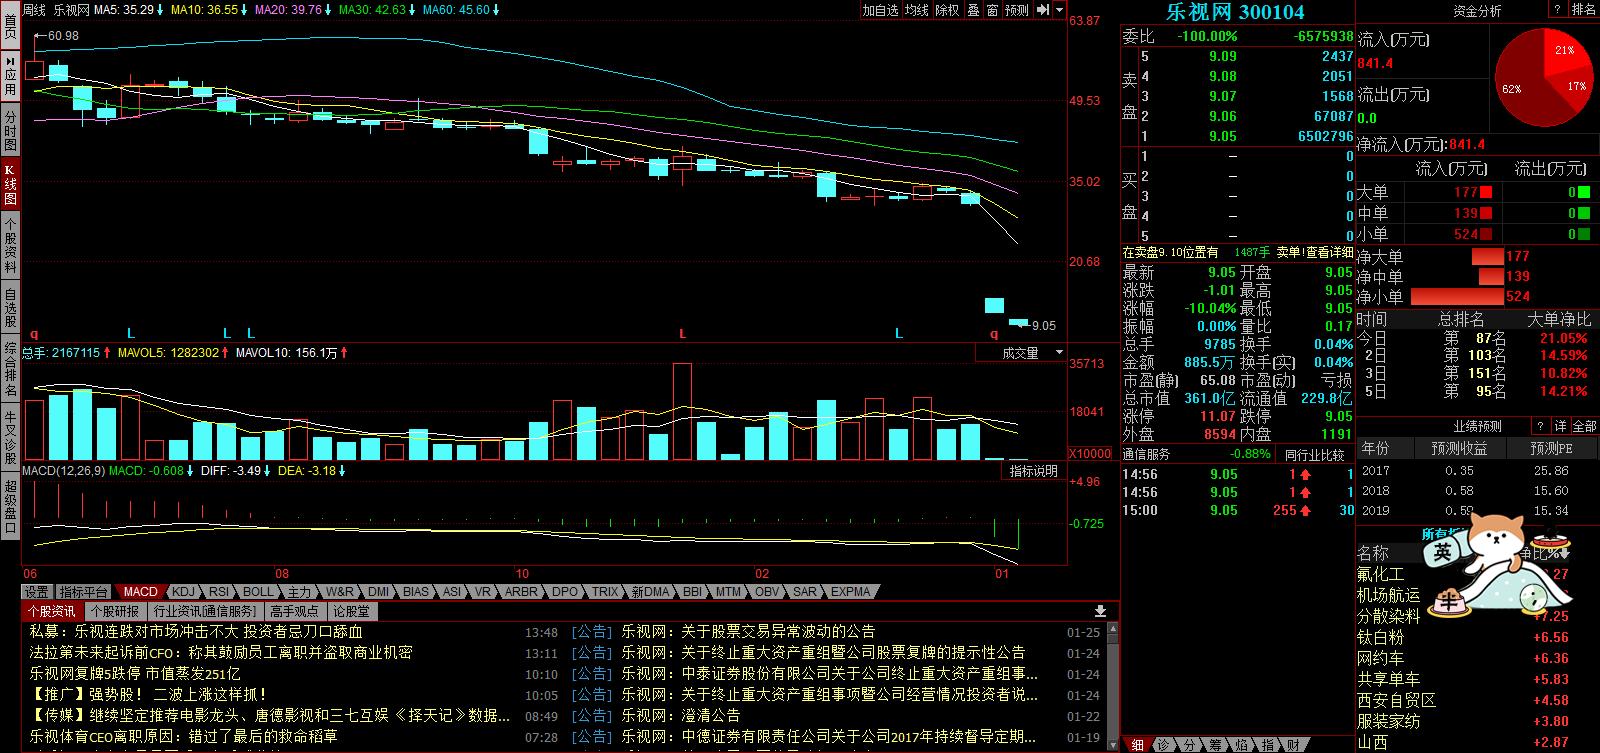The image size is (1600, 753).
Task: Expand the MA30 indicator dropdown arrow
Action: point(412,10)
